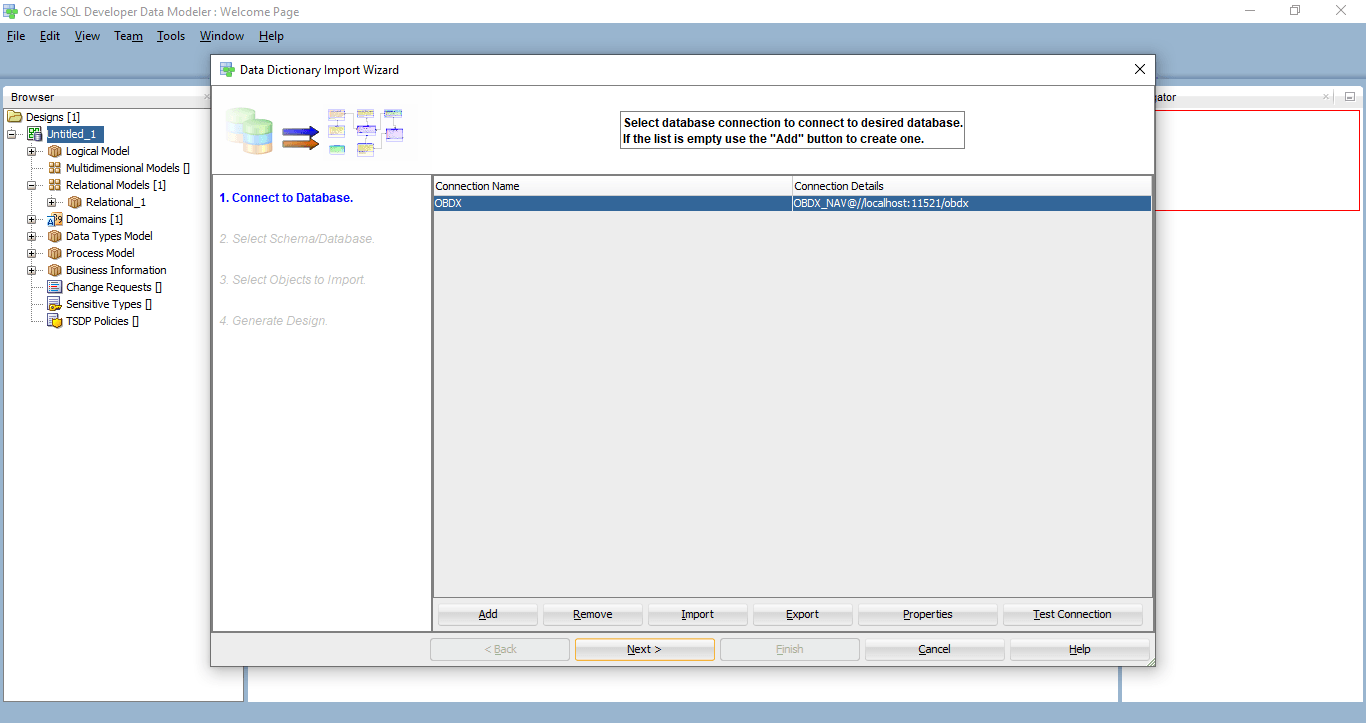Click the Remove connection button

(x=593, y=614)
